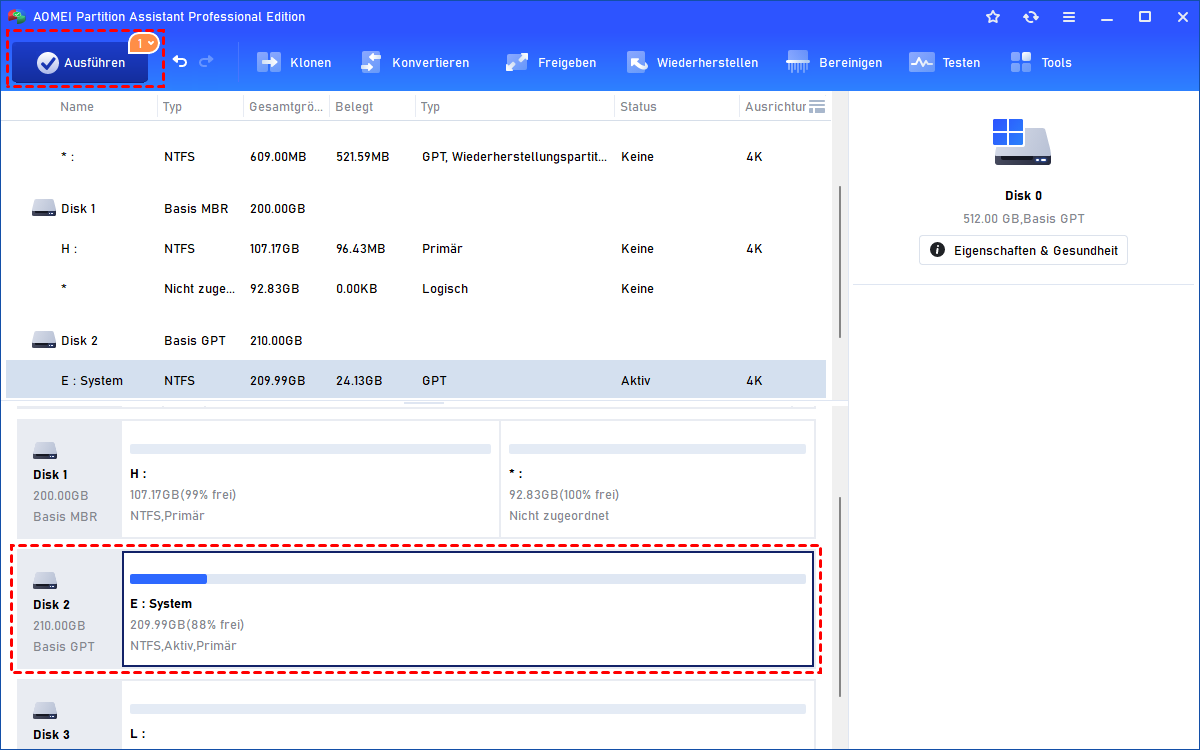Select the unallocated 92.83GB list row
This screenshot has height=750, width=1200.
pyautogui.click(x=416, y=289)
